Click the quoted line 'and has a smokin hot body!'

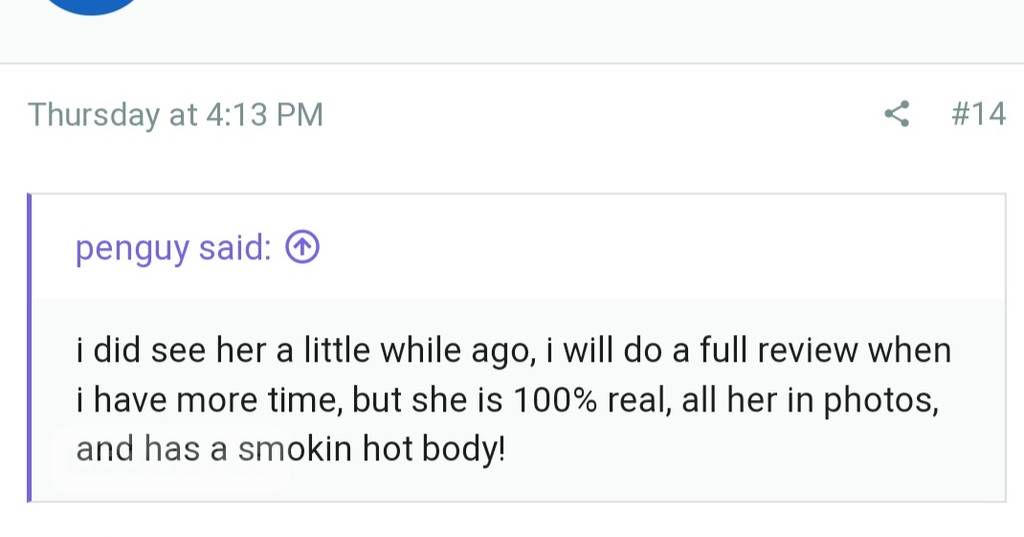(x=291, y=449)
